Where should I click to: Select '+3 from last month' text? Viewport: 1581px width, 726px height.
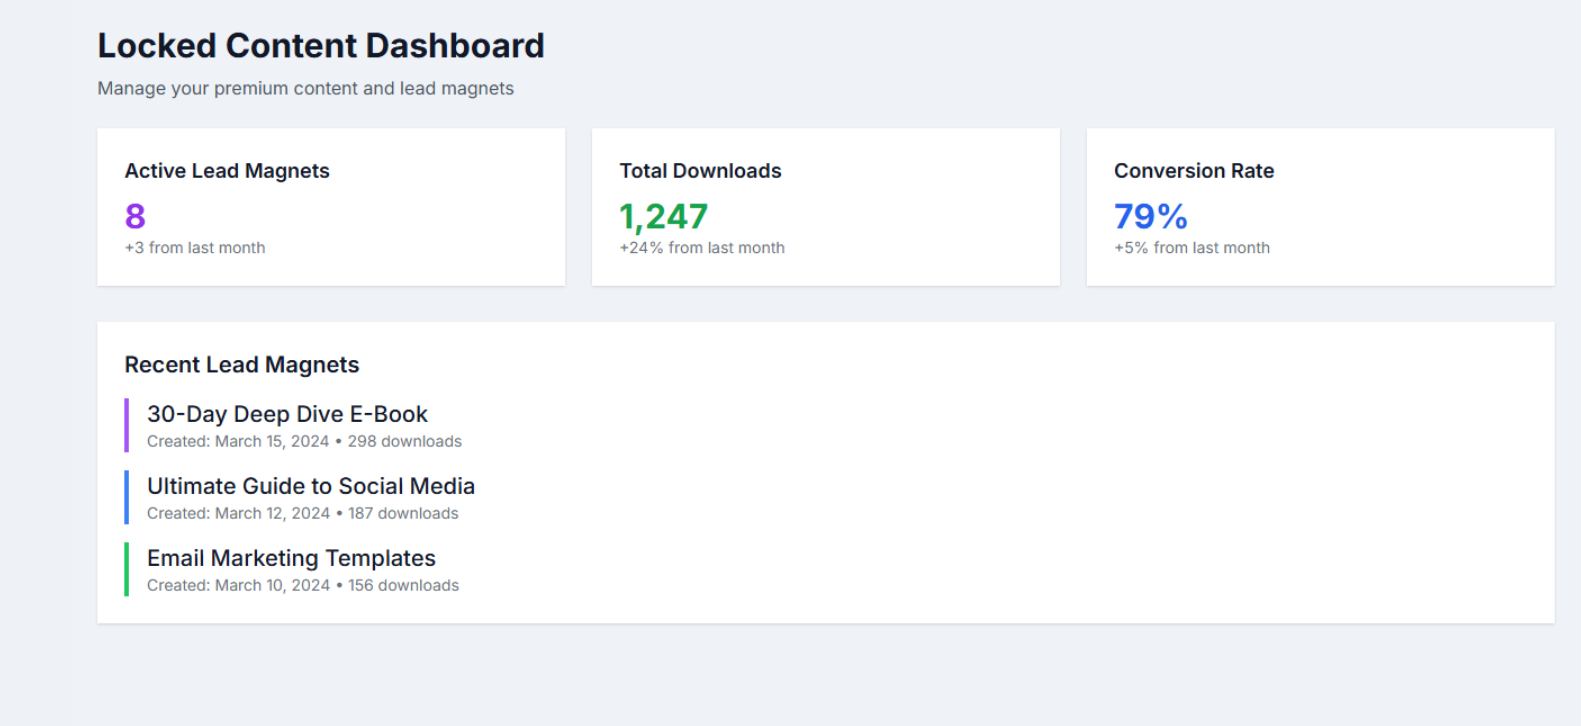[195, 248]
